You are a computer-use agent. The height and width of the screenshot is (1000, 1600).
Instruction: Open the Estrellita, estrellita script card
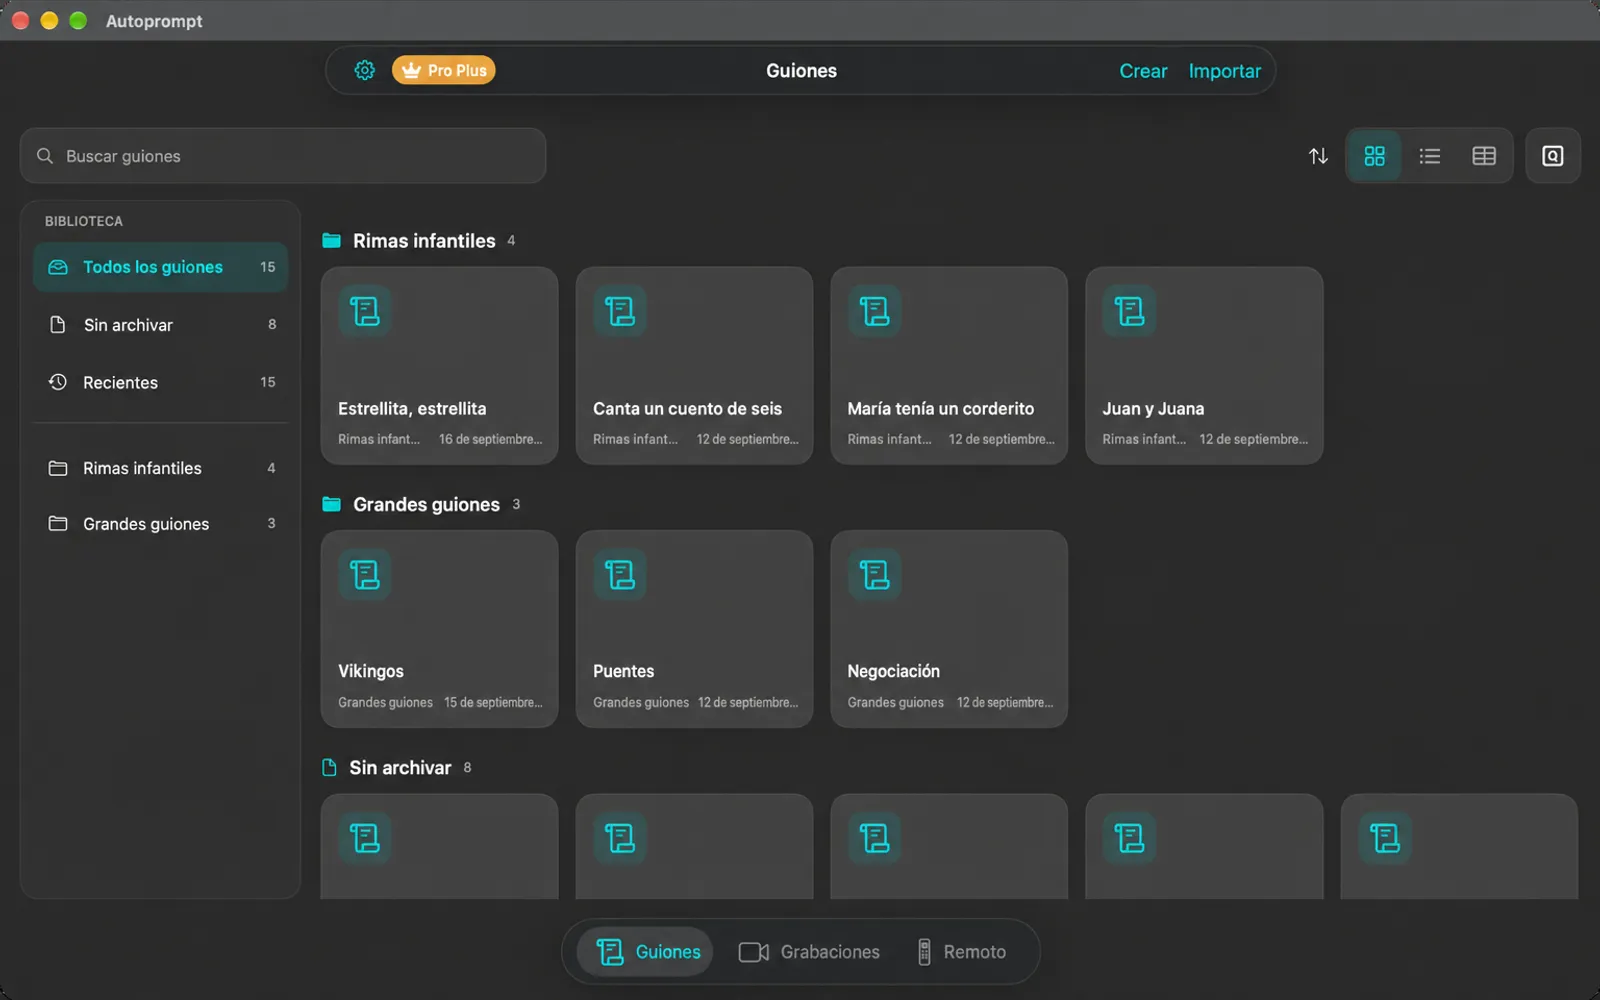tap(439, 365)
